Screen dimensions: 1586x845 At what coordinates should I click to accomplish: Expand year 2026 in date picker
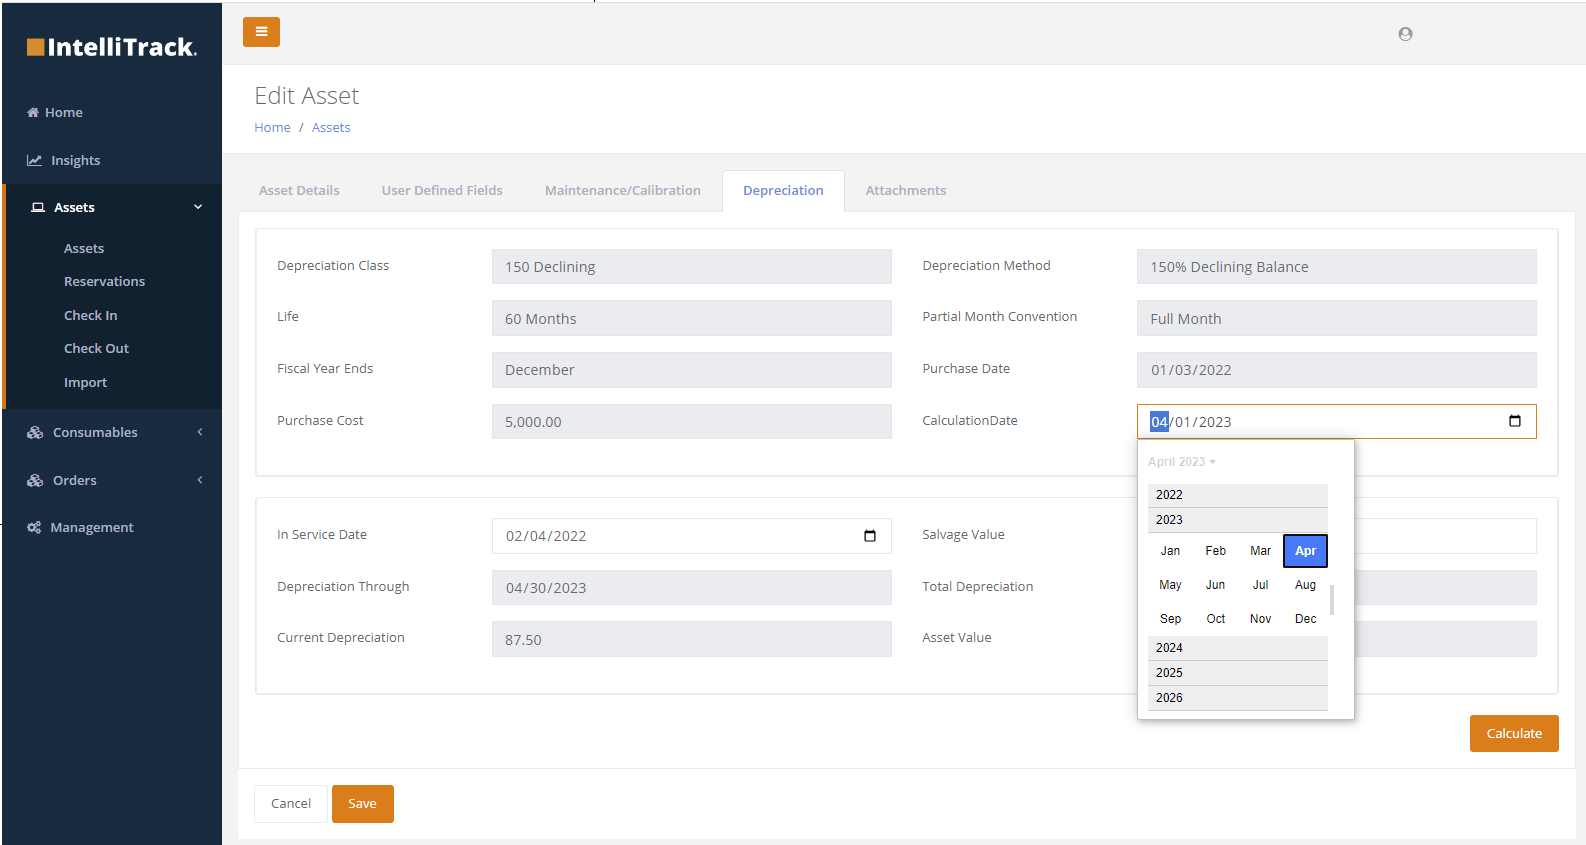[x=1238, y=698]
